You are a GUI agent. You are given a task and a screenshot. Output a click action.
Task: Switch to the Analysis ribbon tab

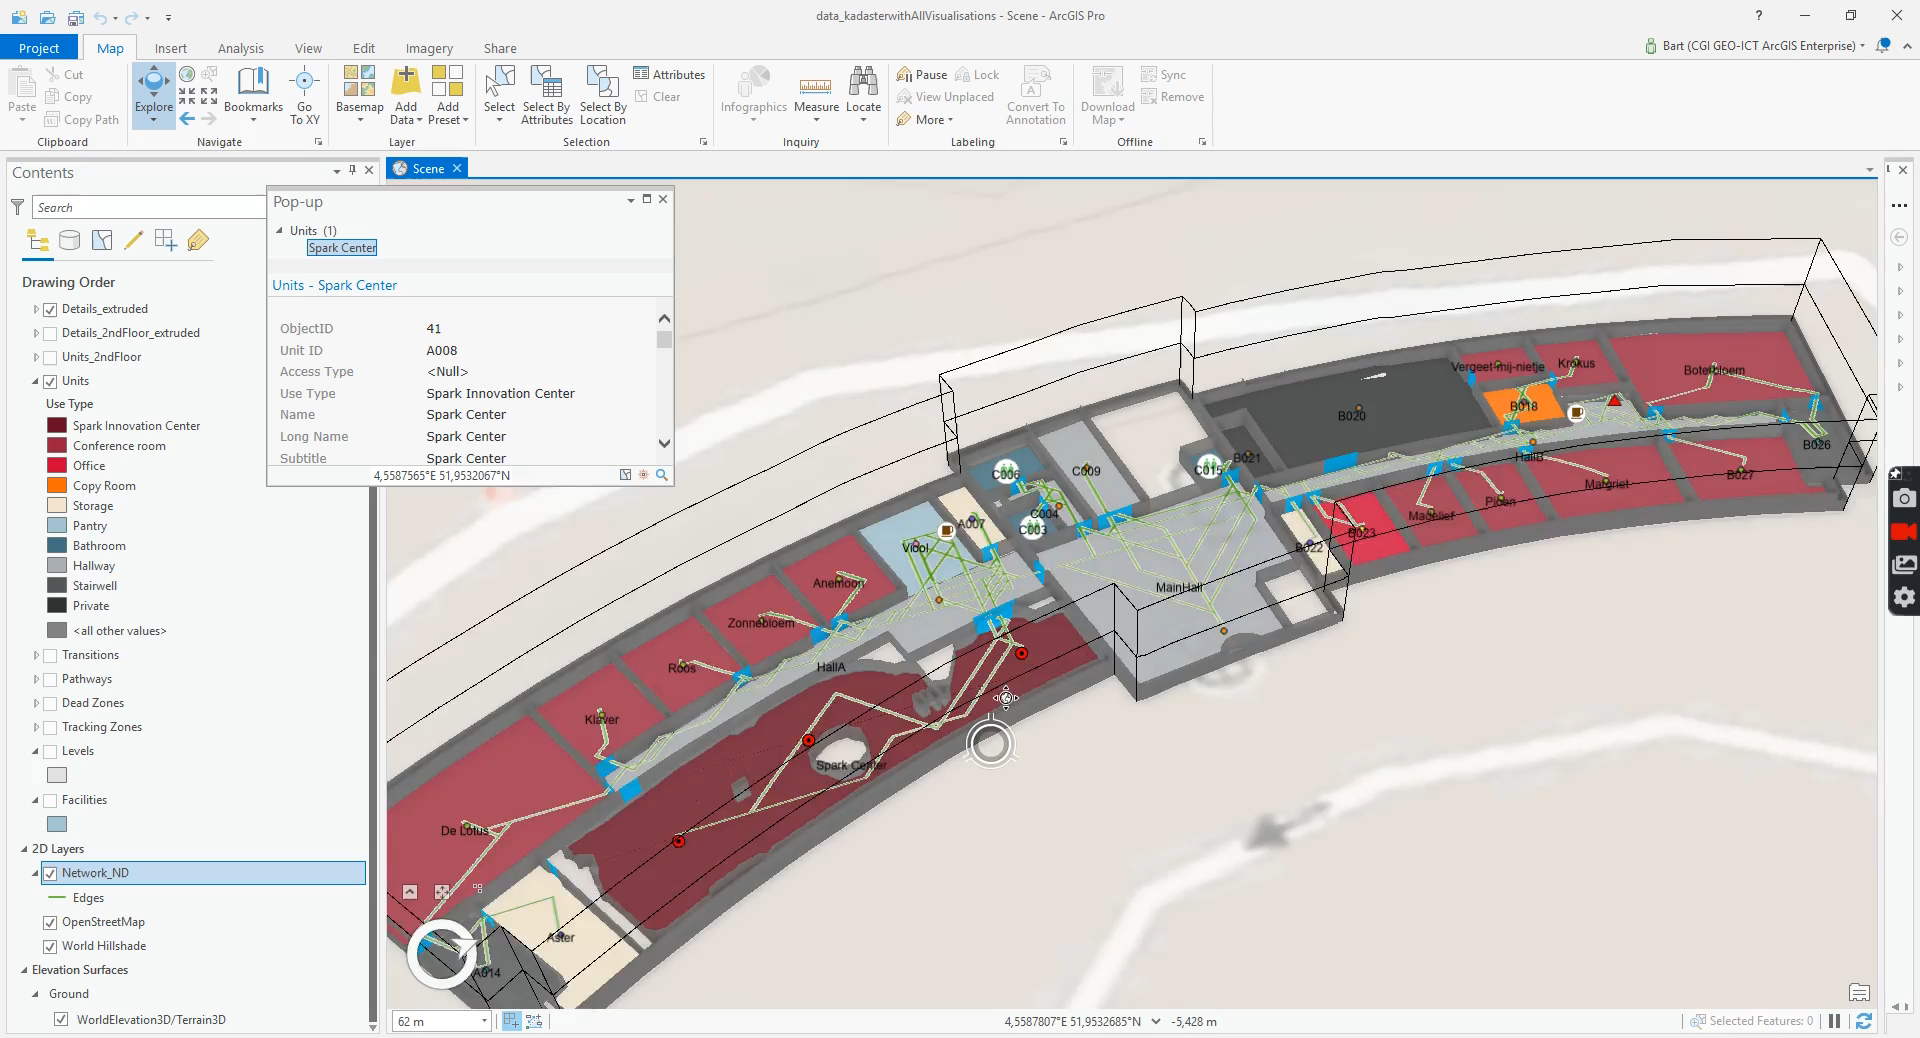coord(240,48)
